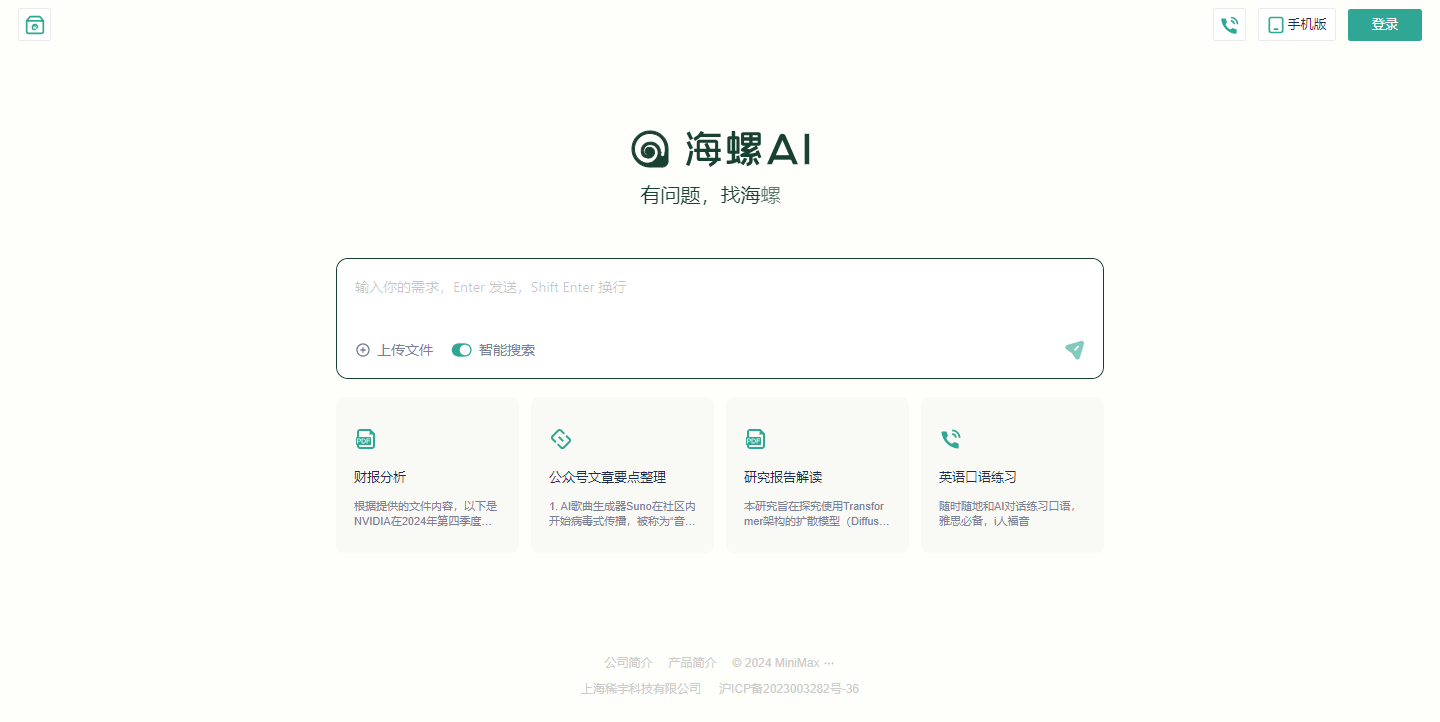Click the phone icon on 英语口语练习 card

[950, 439]
